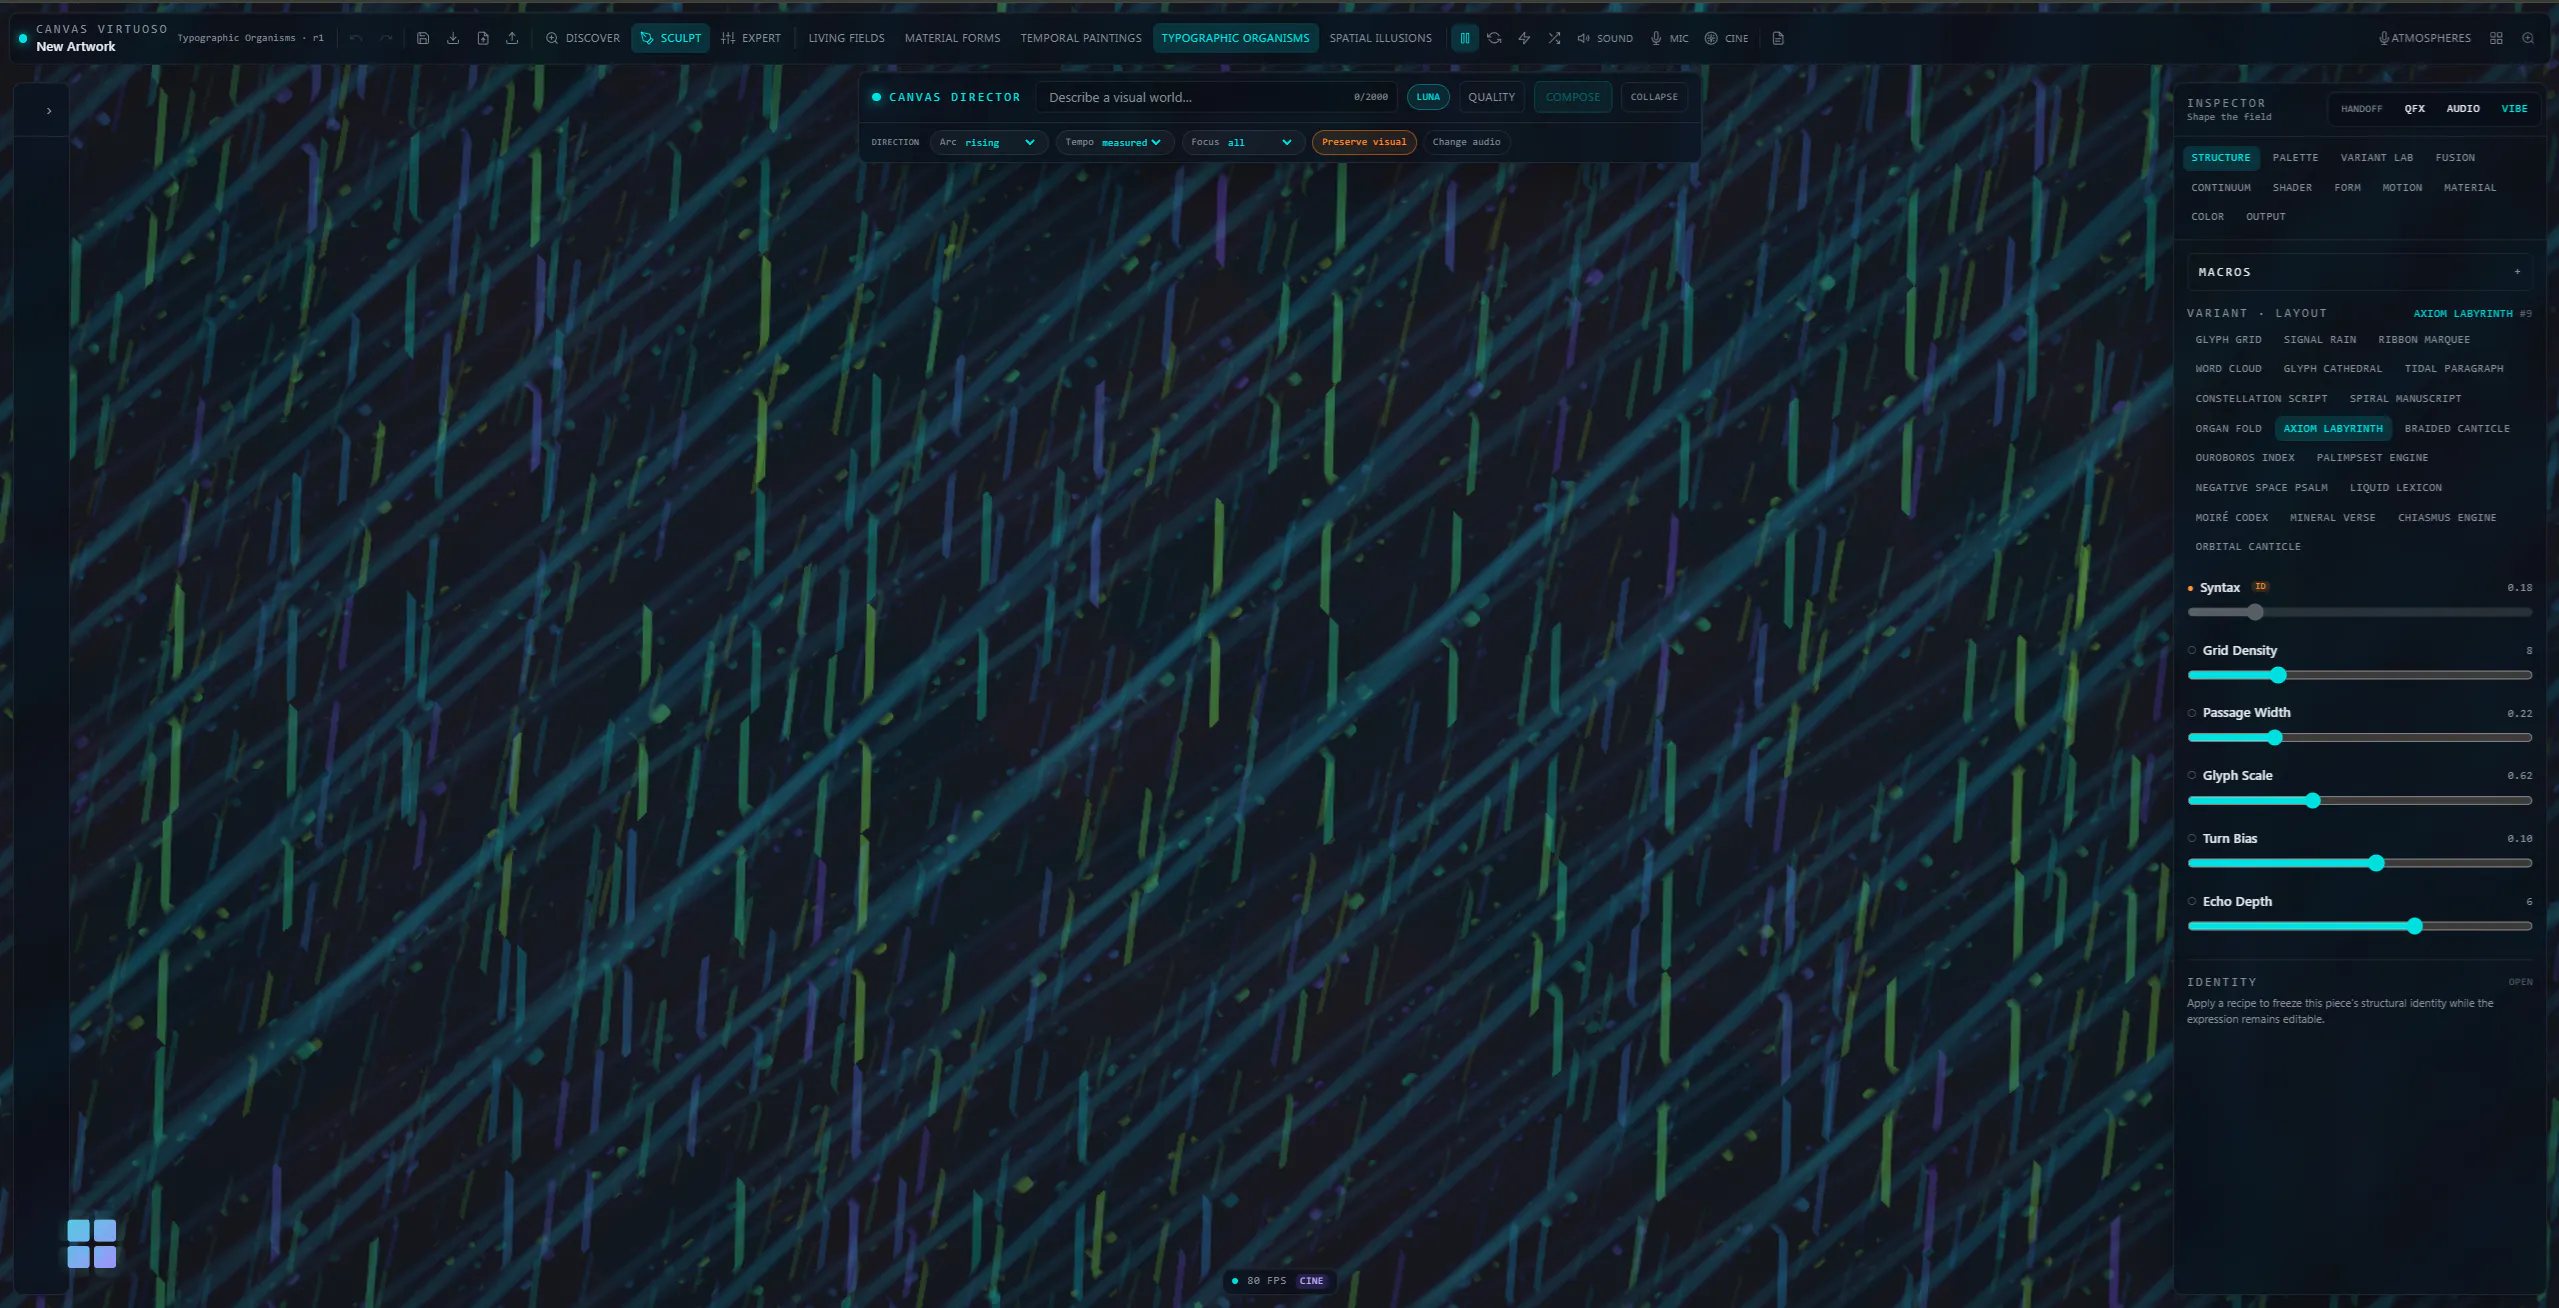Add a macro with the plus icon
The image size is (2559, 1308).
coord(2517,272)
